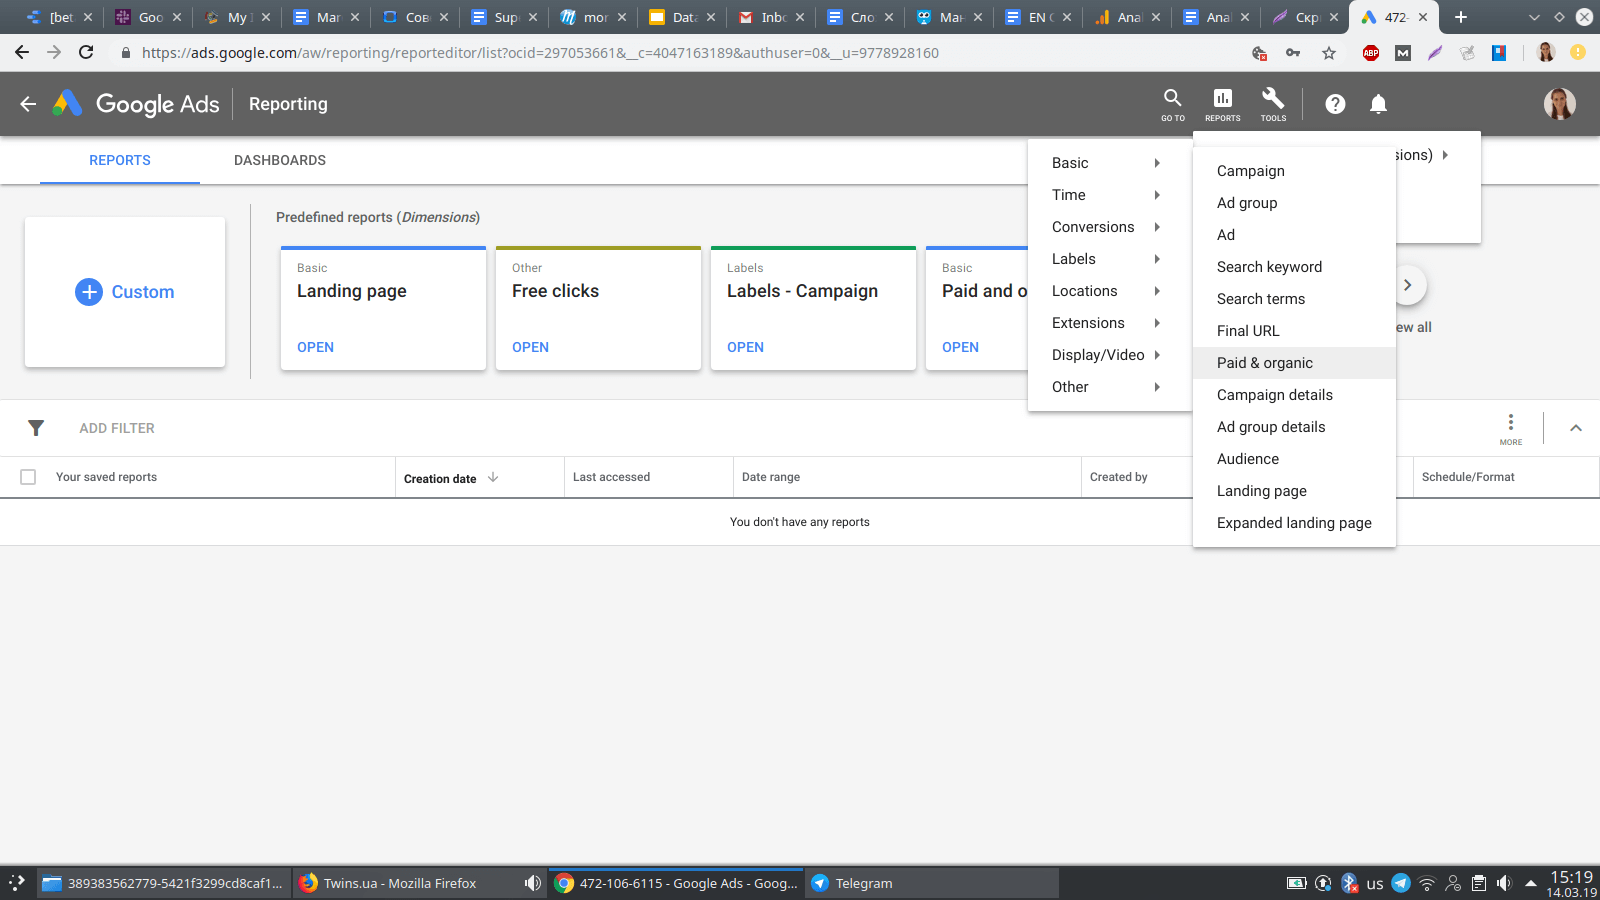The width and height of the screenshot is (1600, 900).
Task: Select Ad group from the submenu
Action: pos(1294,203)
